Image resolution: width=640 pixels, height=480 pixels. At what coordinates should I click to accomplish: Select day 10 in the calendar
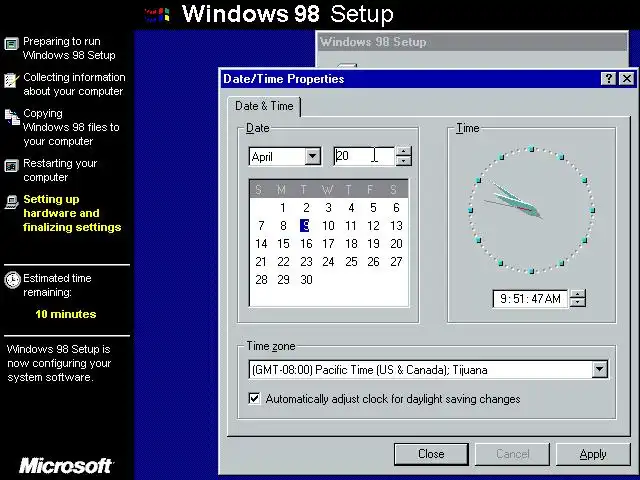pos(329,226)
